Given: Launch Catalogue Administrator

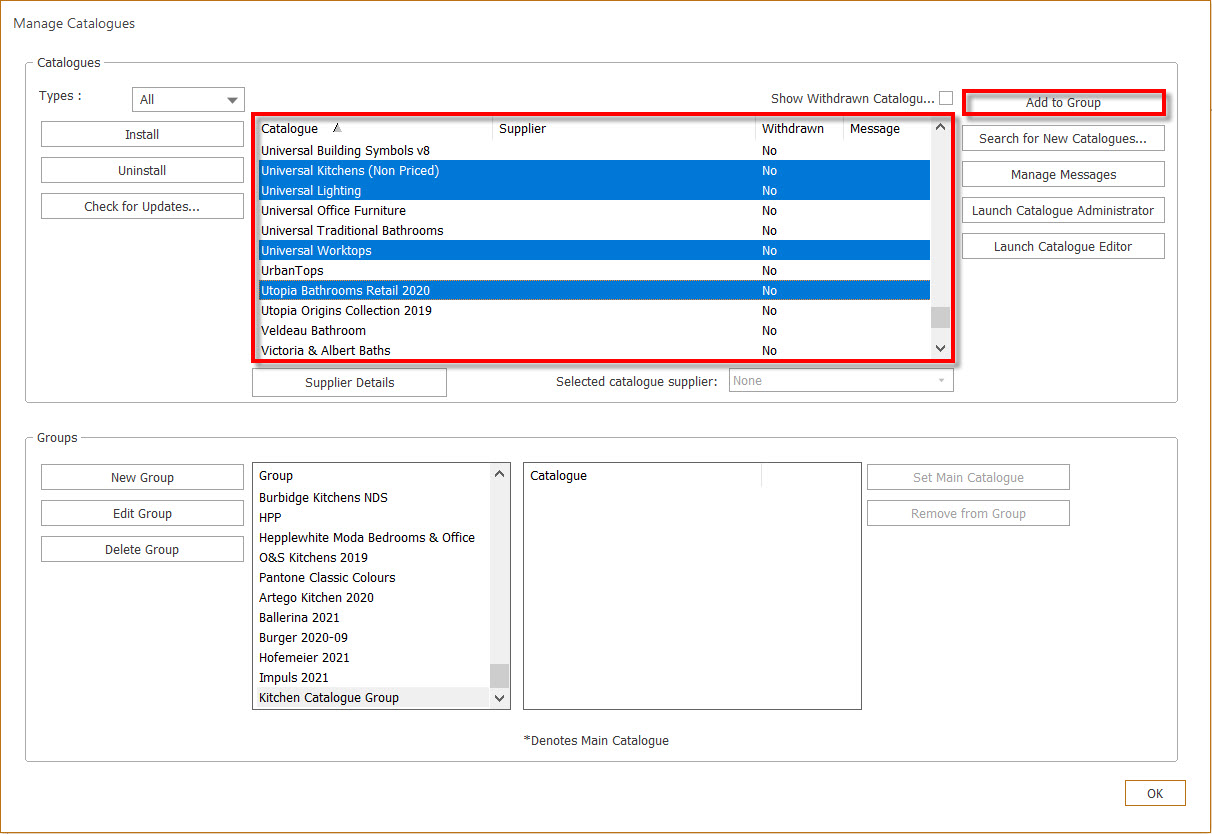Looking at the screenshot, I should (1063, 211).
